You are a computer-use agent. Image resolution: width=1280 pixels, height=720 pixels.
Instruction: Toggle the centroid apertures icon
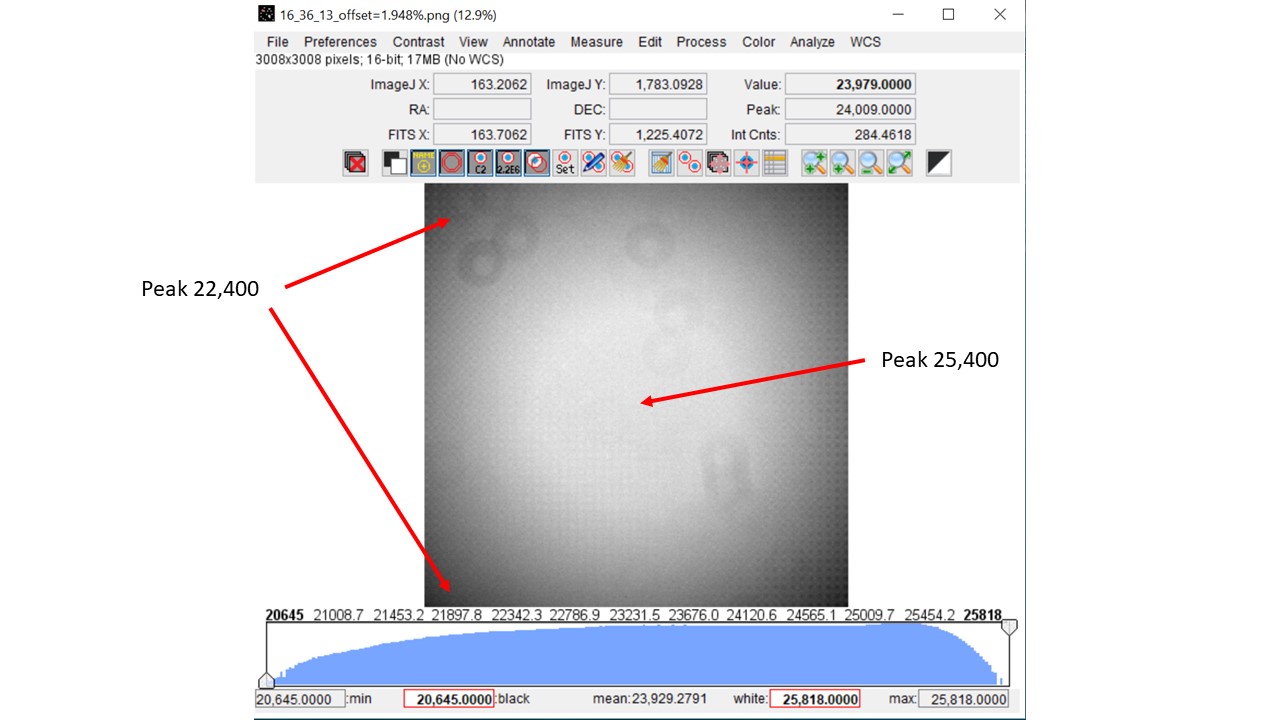537,163
